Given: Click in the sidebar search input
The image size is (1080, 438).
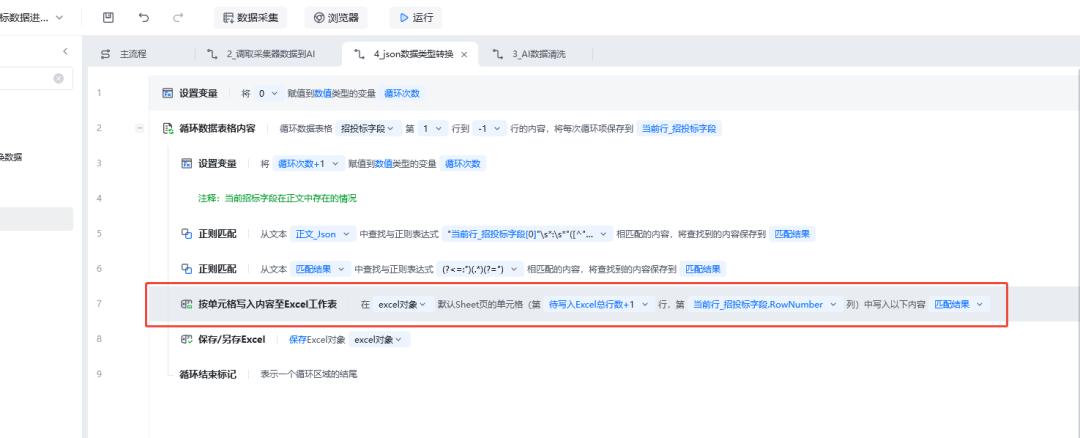Looking at the screenshot, I should click(x=25, y=79).
